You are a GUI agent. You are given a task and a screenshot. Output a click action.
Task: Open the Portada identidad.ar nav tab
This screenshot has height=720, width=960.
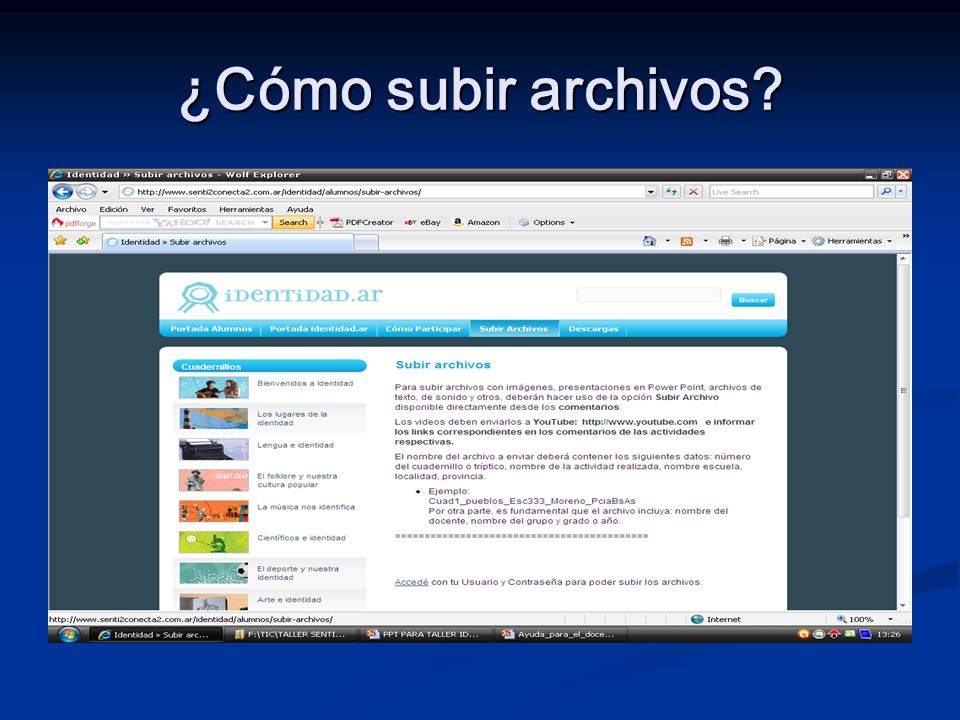tap(319, 329)
